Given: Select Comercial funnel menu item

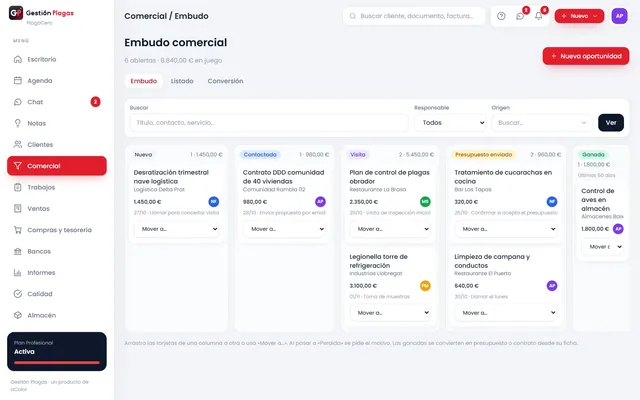Looking at the screenshot, I should 57,166.
